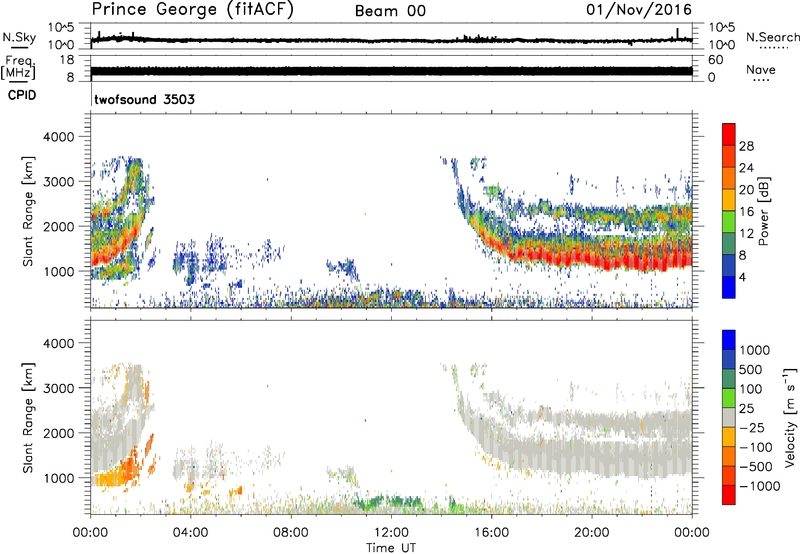Click the gray segment of Velocity colorbar
The image size is (800, 554).
729,418
